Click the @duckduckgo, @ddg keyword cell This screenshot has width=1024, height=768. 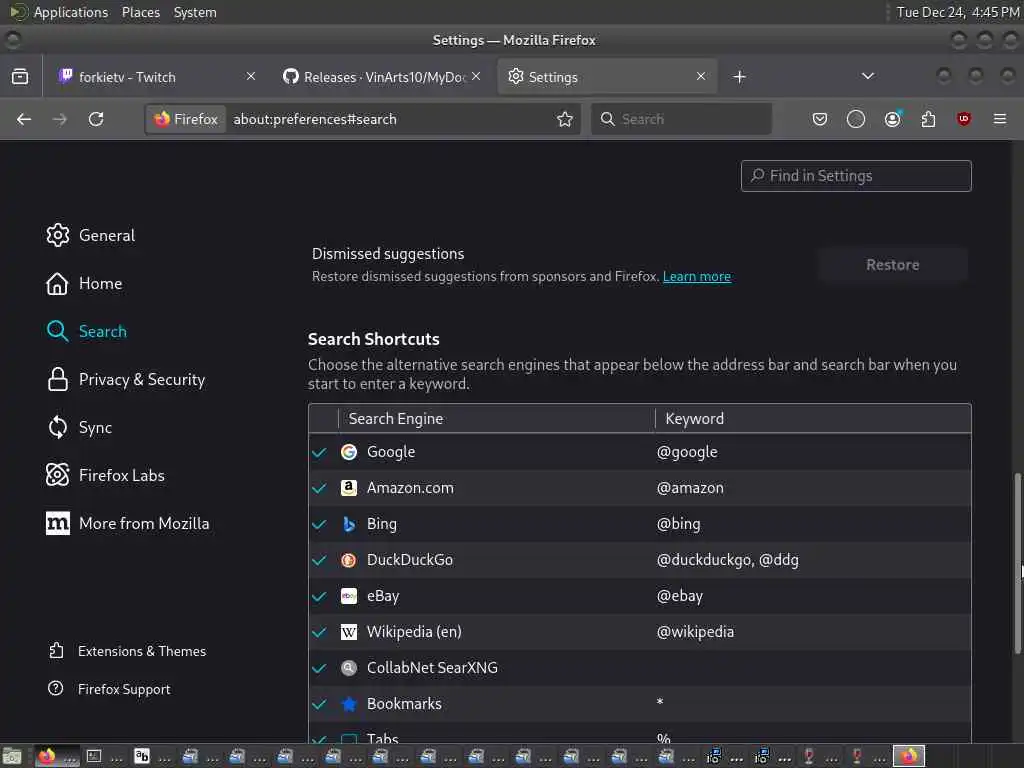(728, 560)
